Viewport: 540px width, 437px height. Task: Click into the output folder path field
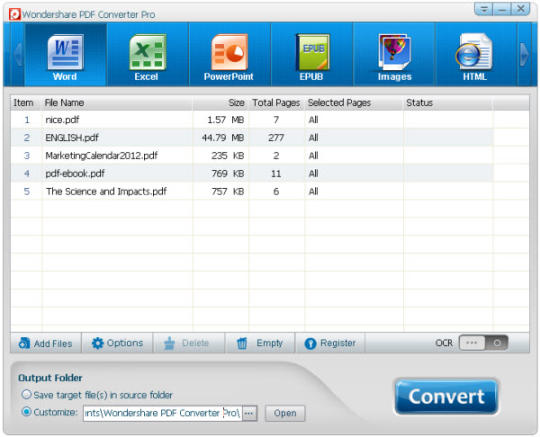(163, 413)
